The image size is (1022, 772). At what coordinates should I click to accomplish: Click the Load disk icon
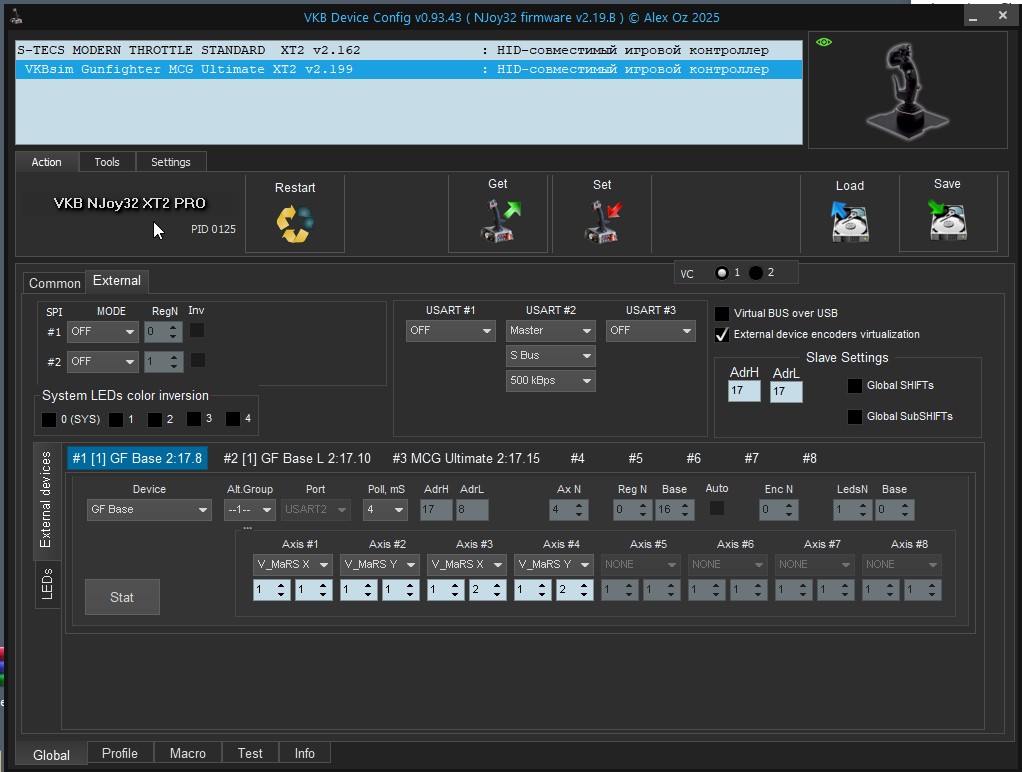coord(849,221)
